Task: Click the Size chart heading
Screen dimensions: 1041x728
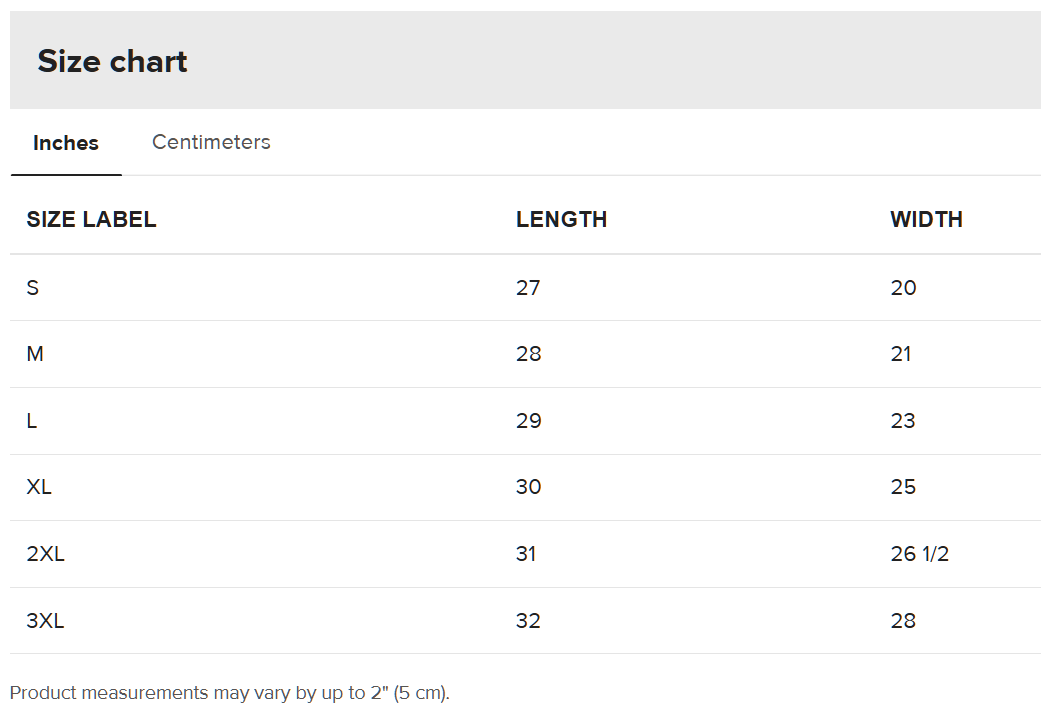Action: pos(112,61)
